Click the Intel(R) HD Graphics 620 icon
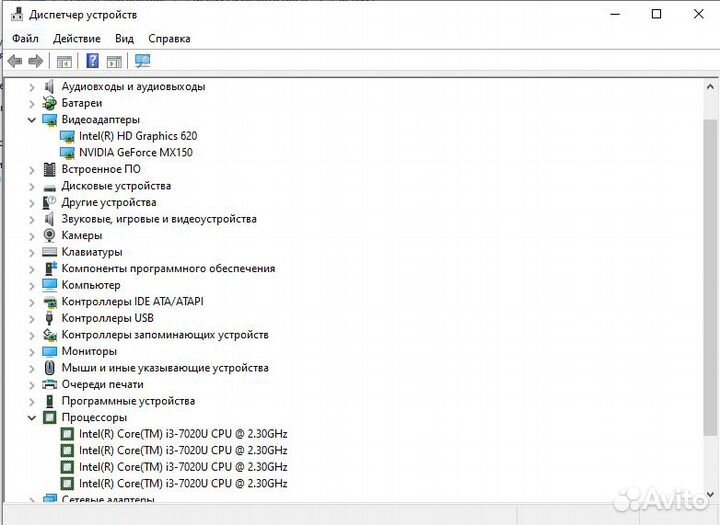 (x=67, y=136)
